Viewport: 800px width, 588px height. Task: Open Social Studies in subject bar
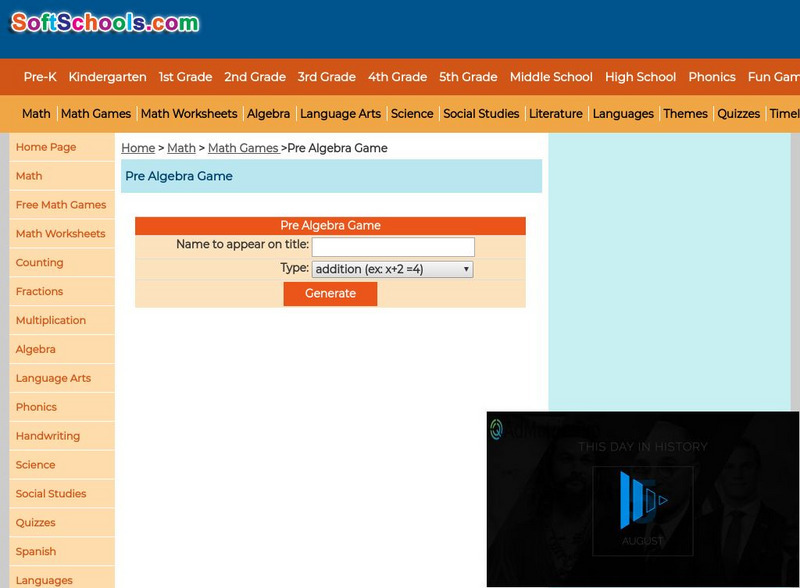(x=481, y=113)
